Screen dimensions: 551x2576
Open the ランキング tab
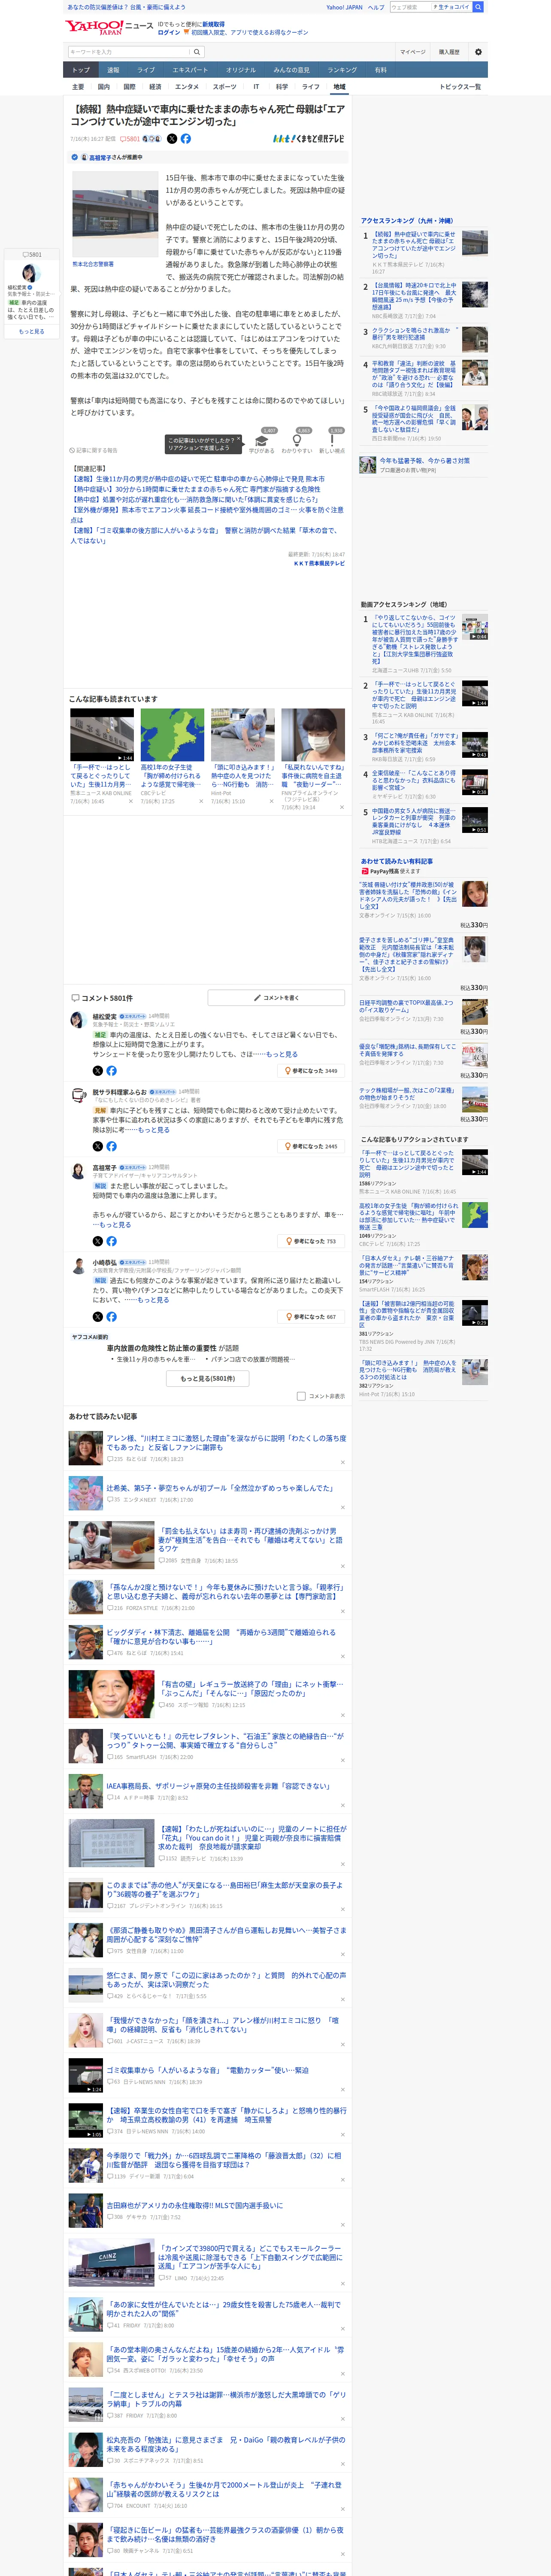click(342, 70)
